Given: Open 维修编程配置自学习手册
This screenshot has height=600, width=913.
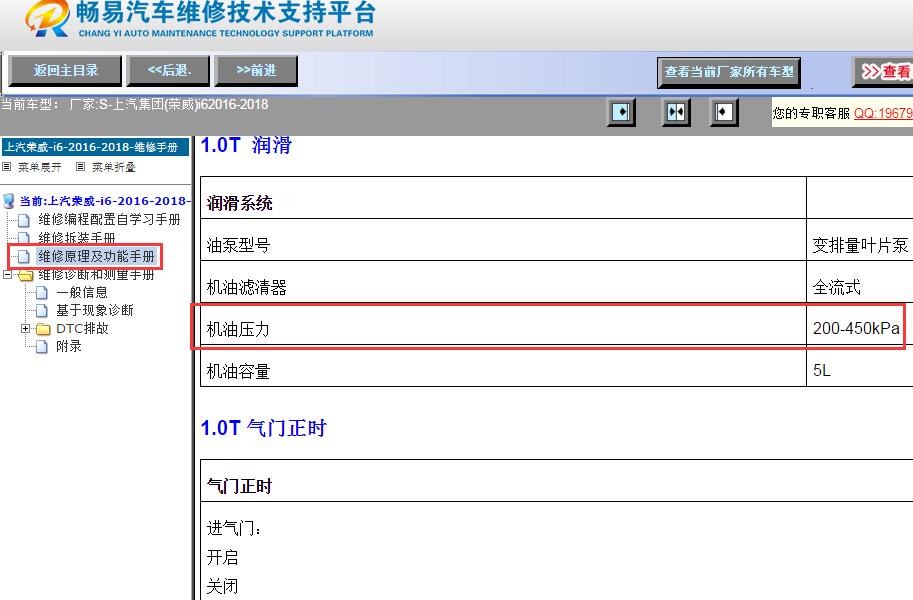Looking at the screenshot, I should click(x=109, y=220).
